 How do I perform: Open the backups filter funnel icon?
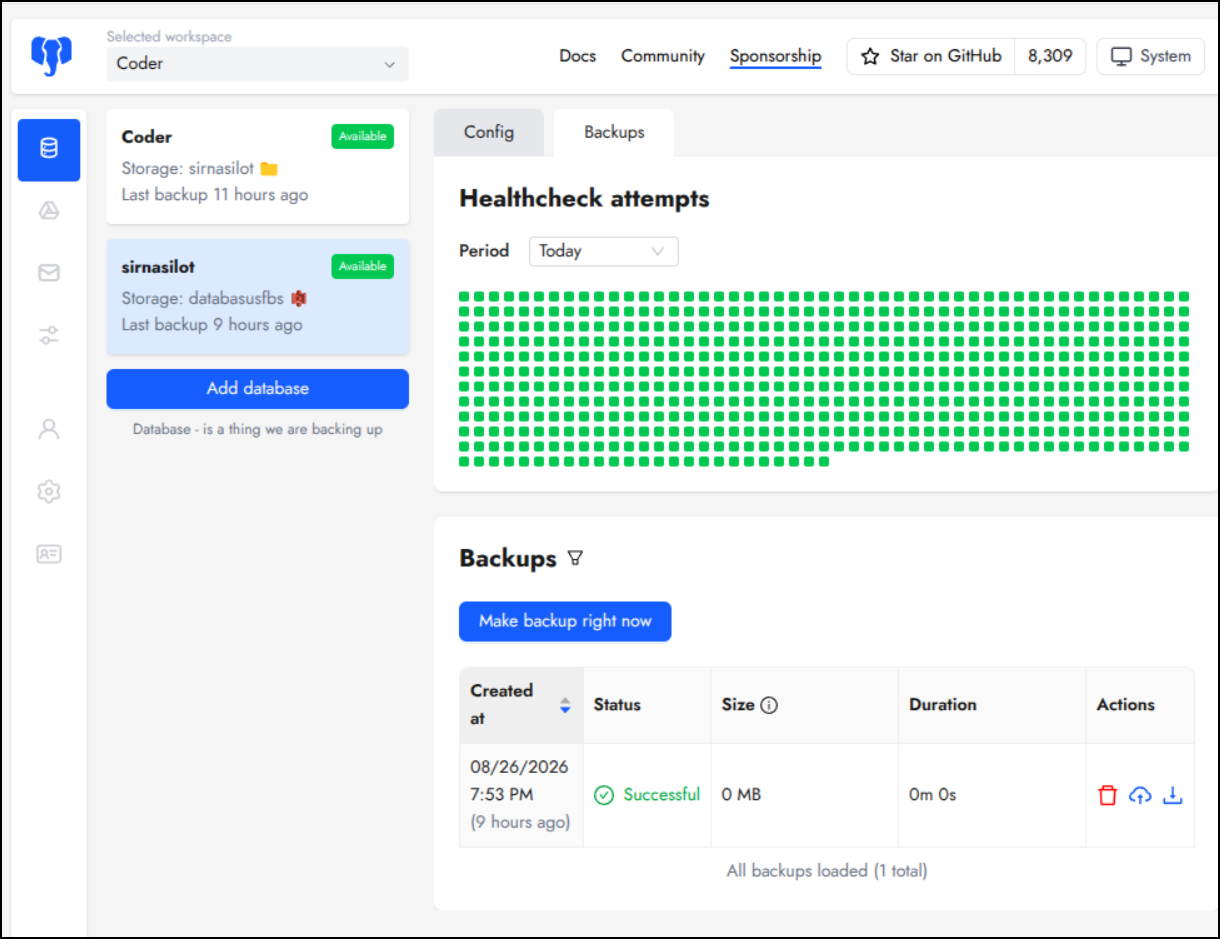click(x=575, y=558)
